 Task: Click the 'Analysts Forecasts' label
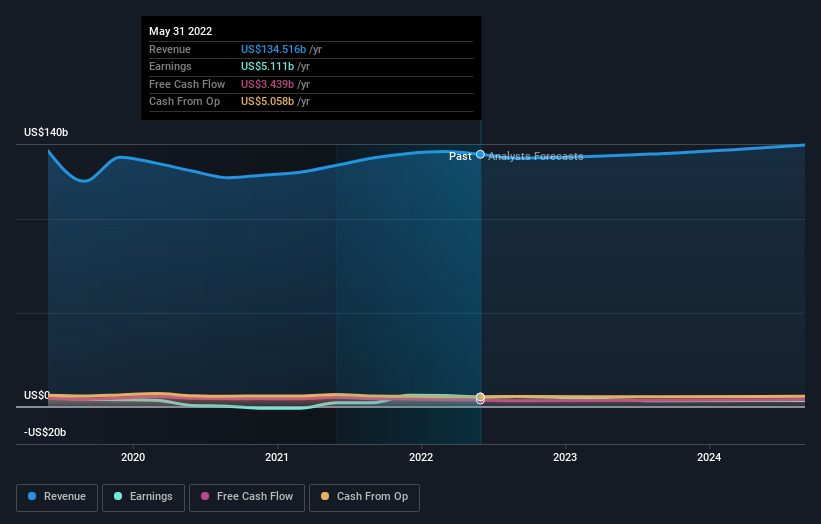point(536,157)
